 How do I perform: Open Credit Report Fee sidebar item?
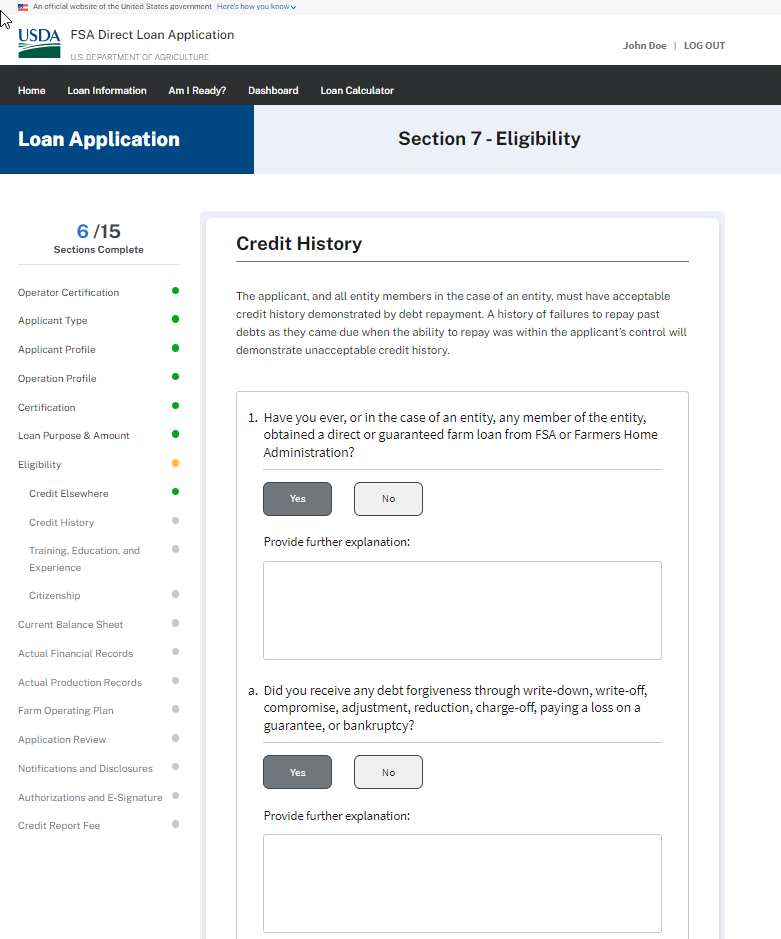(x=59, y=825)
